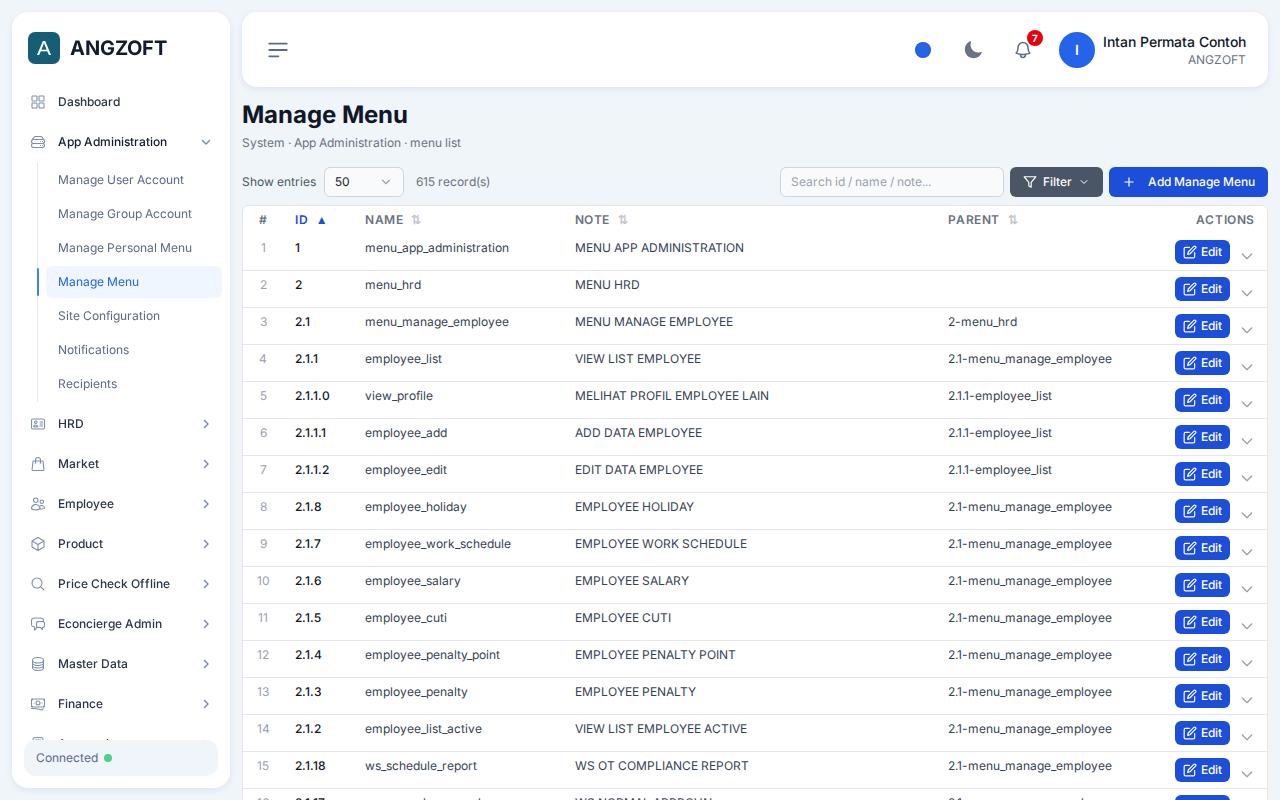Open Notifications sidebar item

(x=134, y=350)
